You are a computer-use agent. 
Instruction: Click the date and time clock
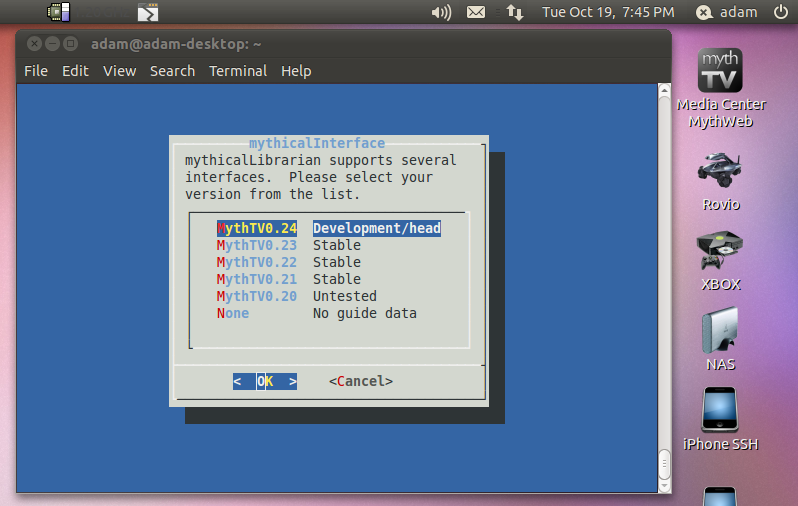tap(608, 12)
